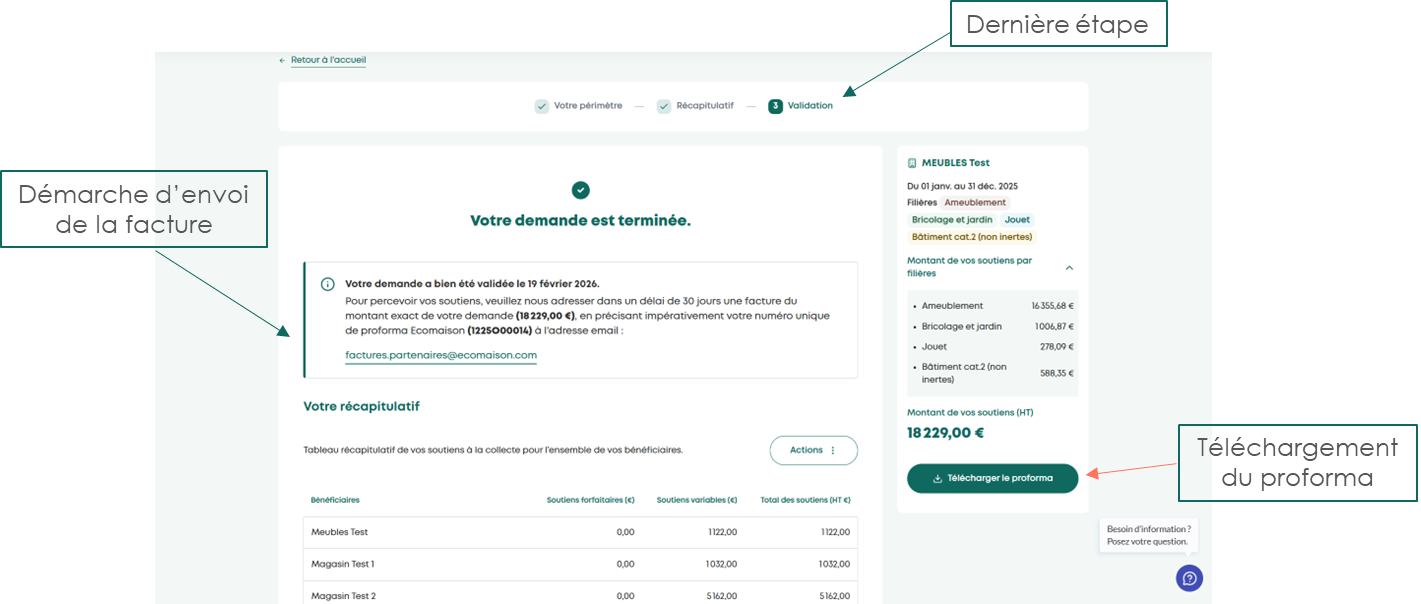Click the 'Du 01 janv. au 31 déc. 2025' date range

click(x=962, y=186)
